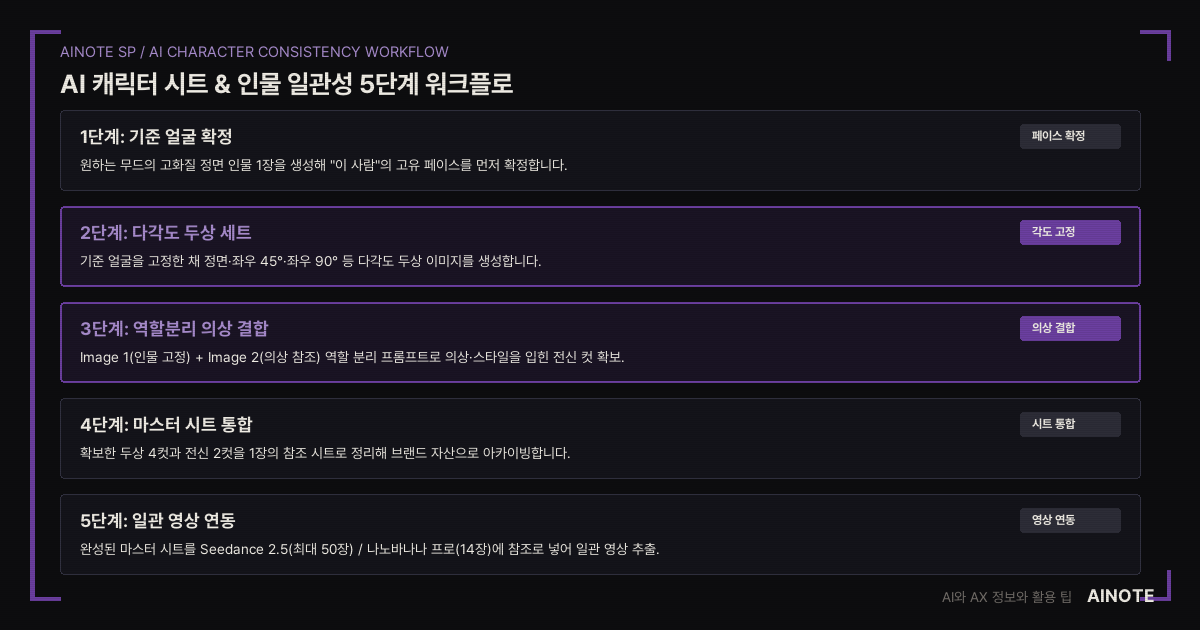Viewport: 1200px width, 630px height.
Task: Select the 시트 통합 badge
Action: tap(1070, 424)
